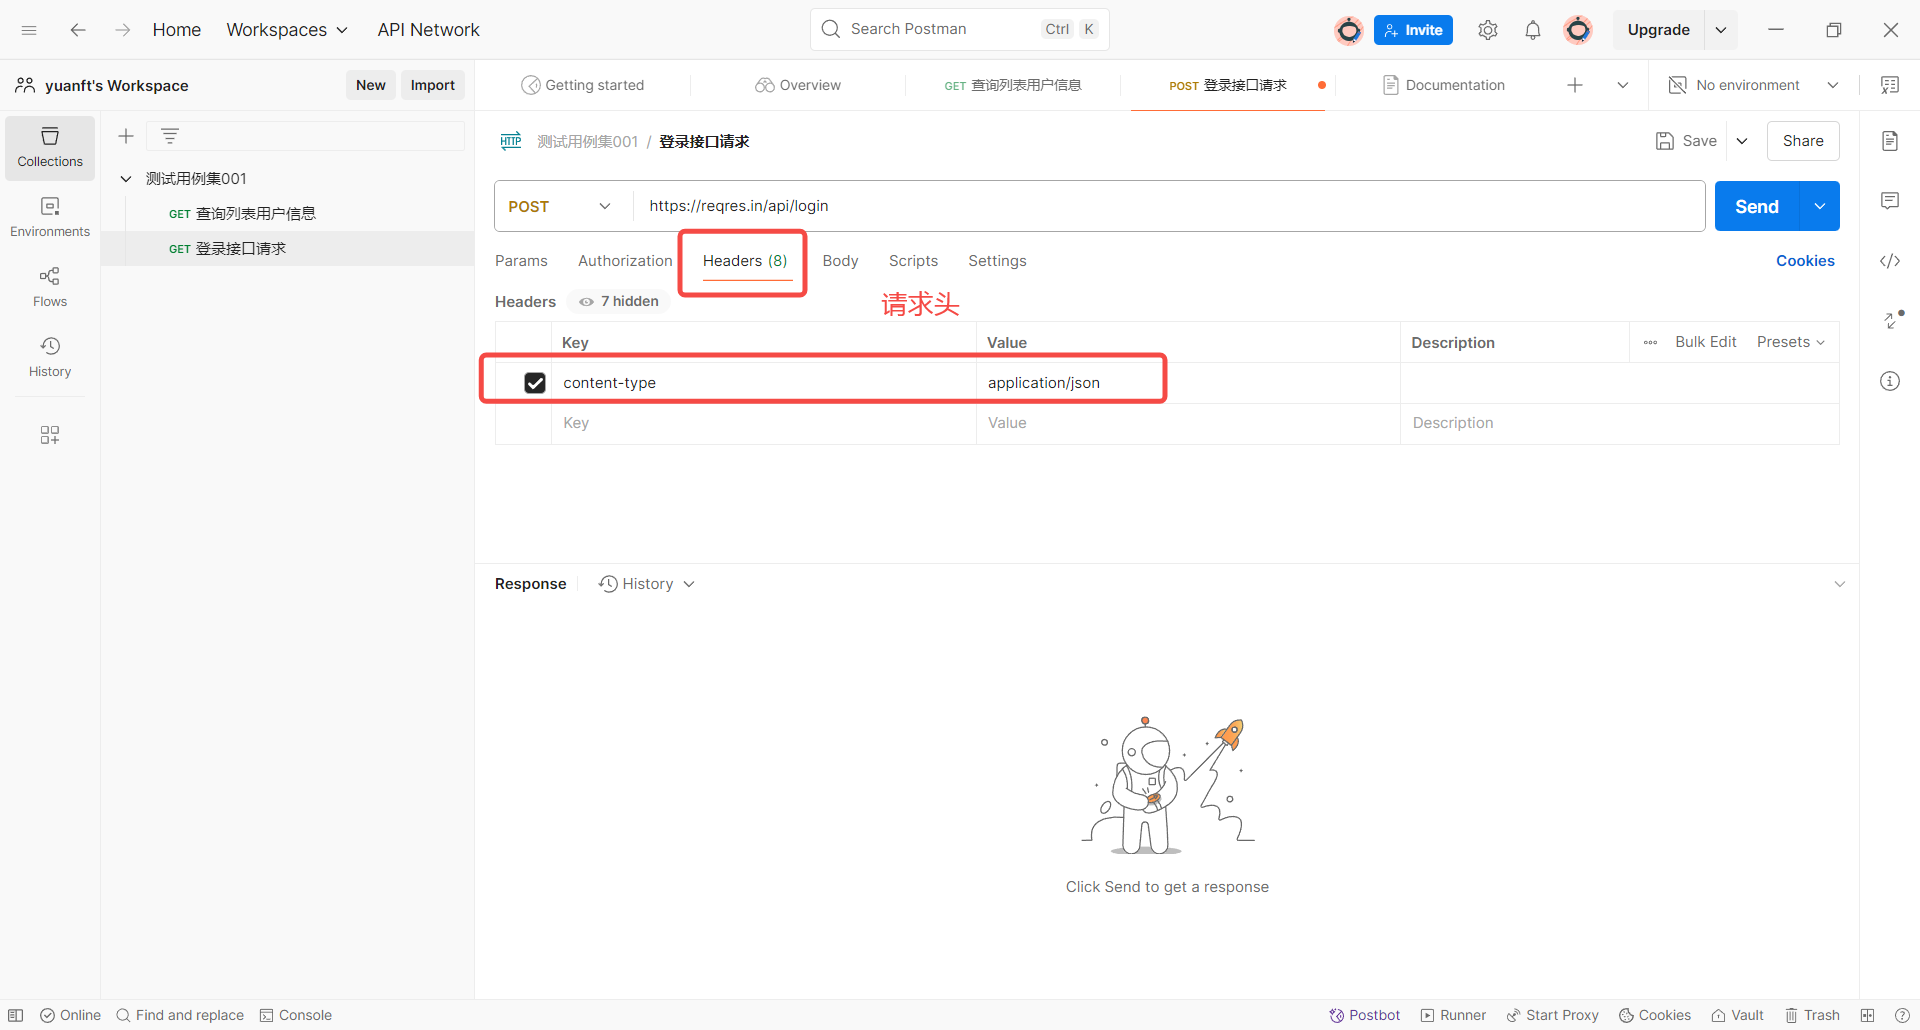
Task: Open related requests icon in right sidebar
Action: (x=1893, y=320)
